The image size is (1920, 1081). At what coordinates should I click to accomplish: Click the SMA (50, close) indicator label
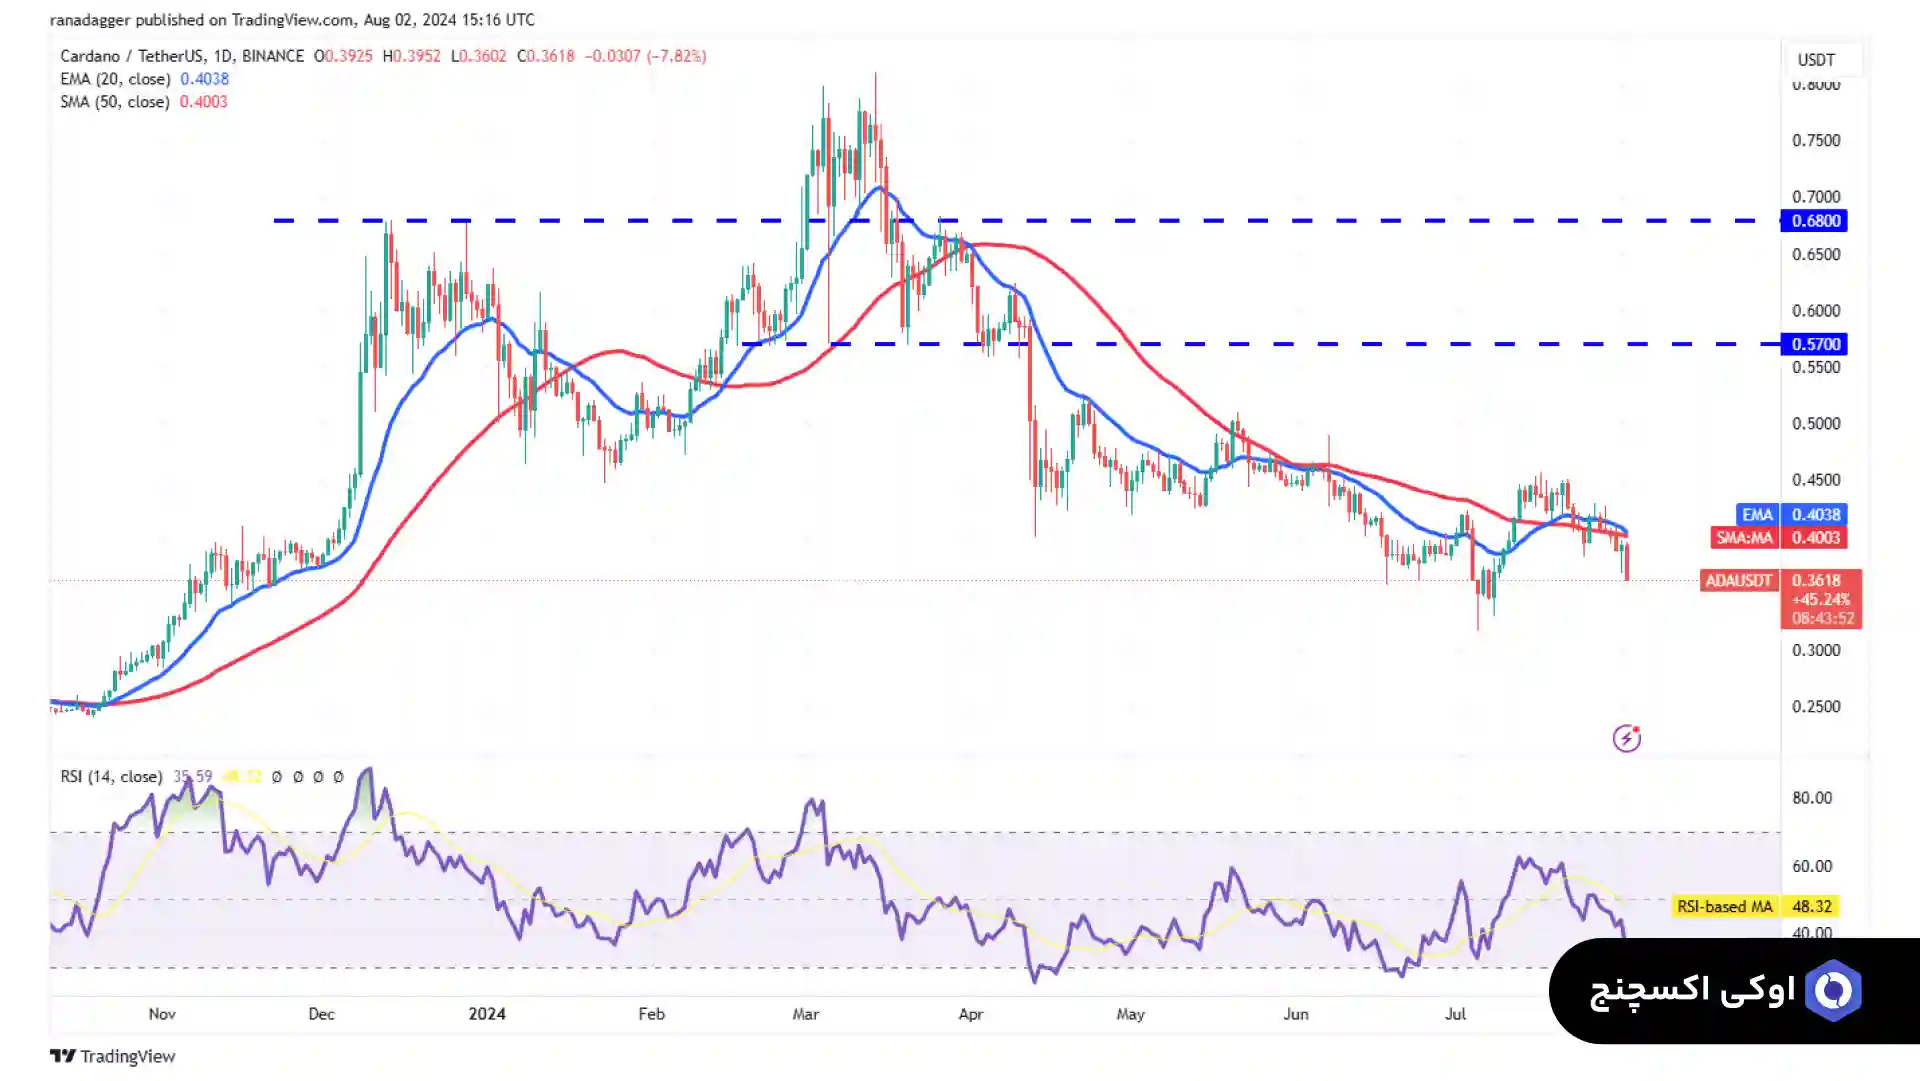(115, 102)
